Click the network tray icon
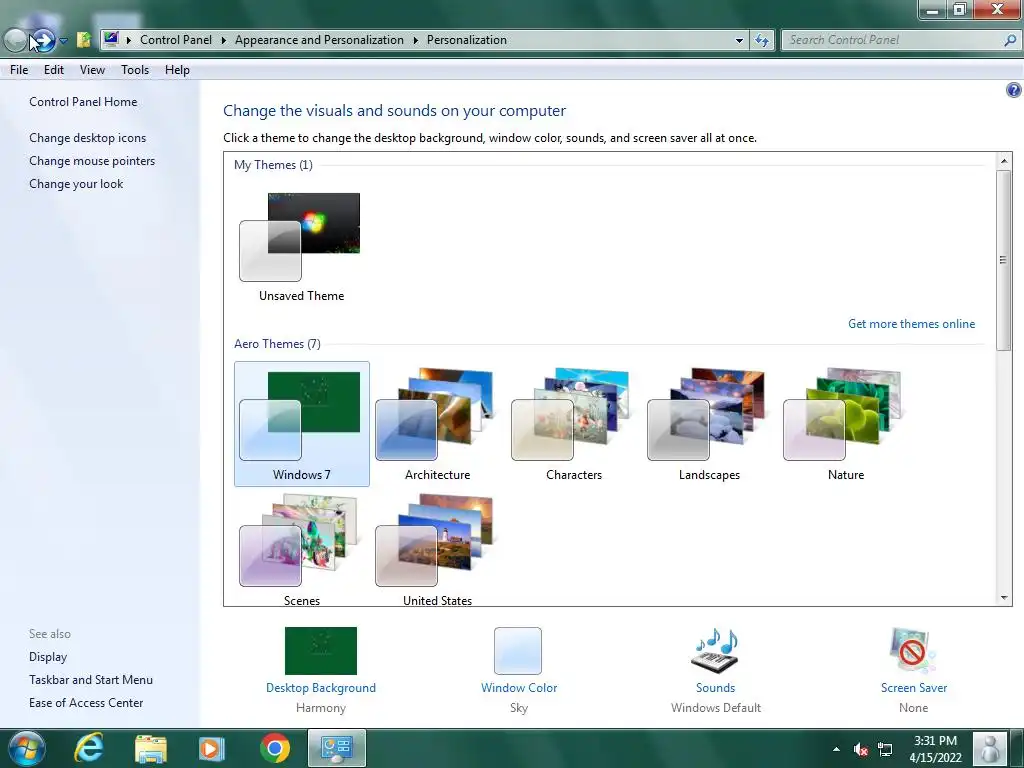Image resolution: width=1024 pixels, height=768 pixels. pyautogui.click(x=885, y=749)
